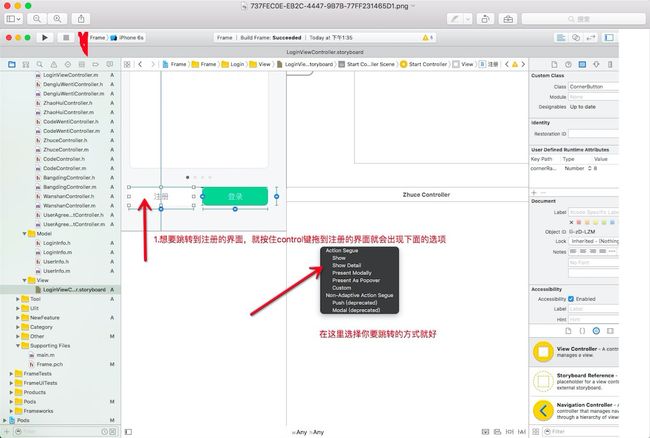Open the report navigator tab

pyautogui.click(x=109, y=64)
